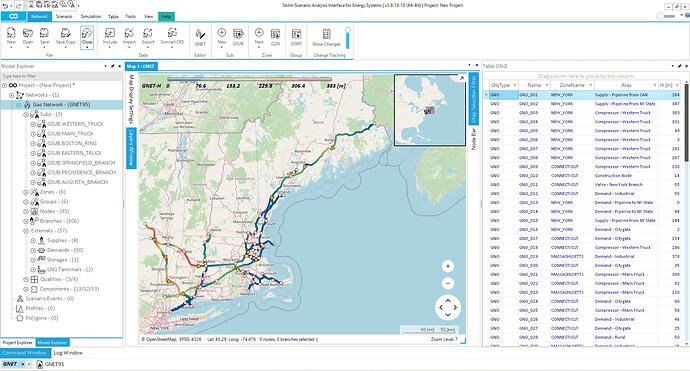690x371 pixels.
Task: Expand the Project (New Project) node
Action: click(4, 85)
